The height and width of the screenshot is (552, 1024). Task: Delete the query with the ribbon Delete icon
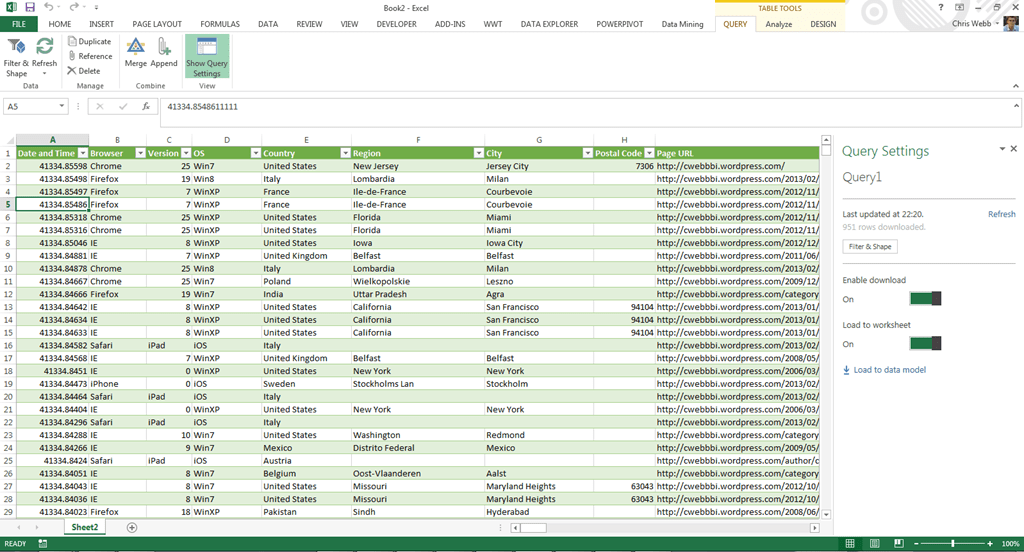point(84,71)
